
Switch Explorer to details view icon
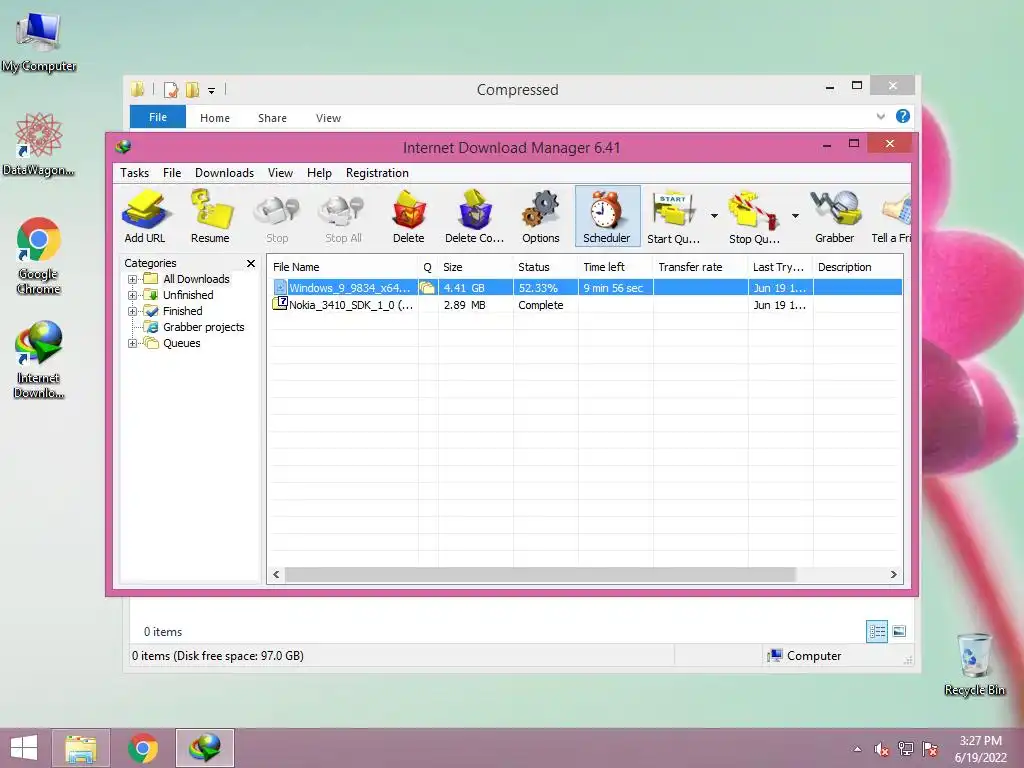tap(877, 632)
